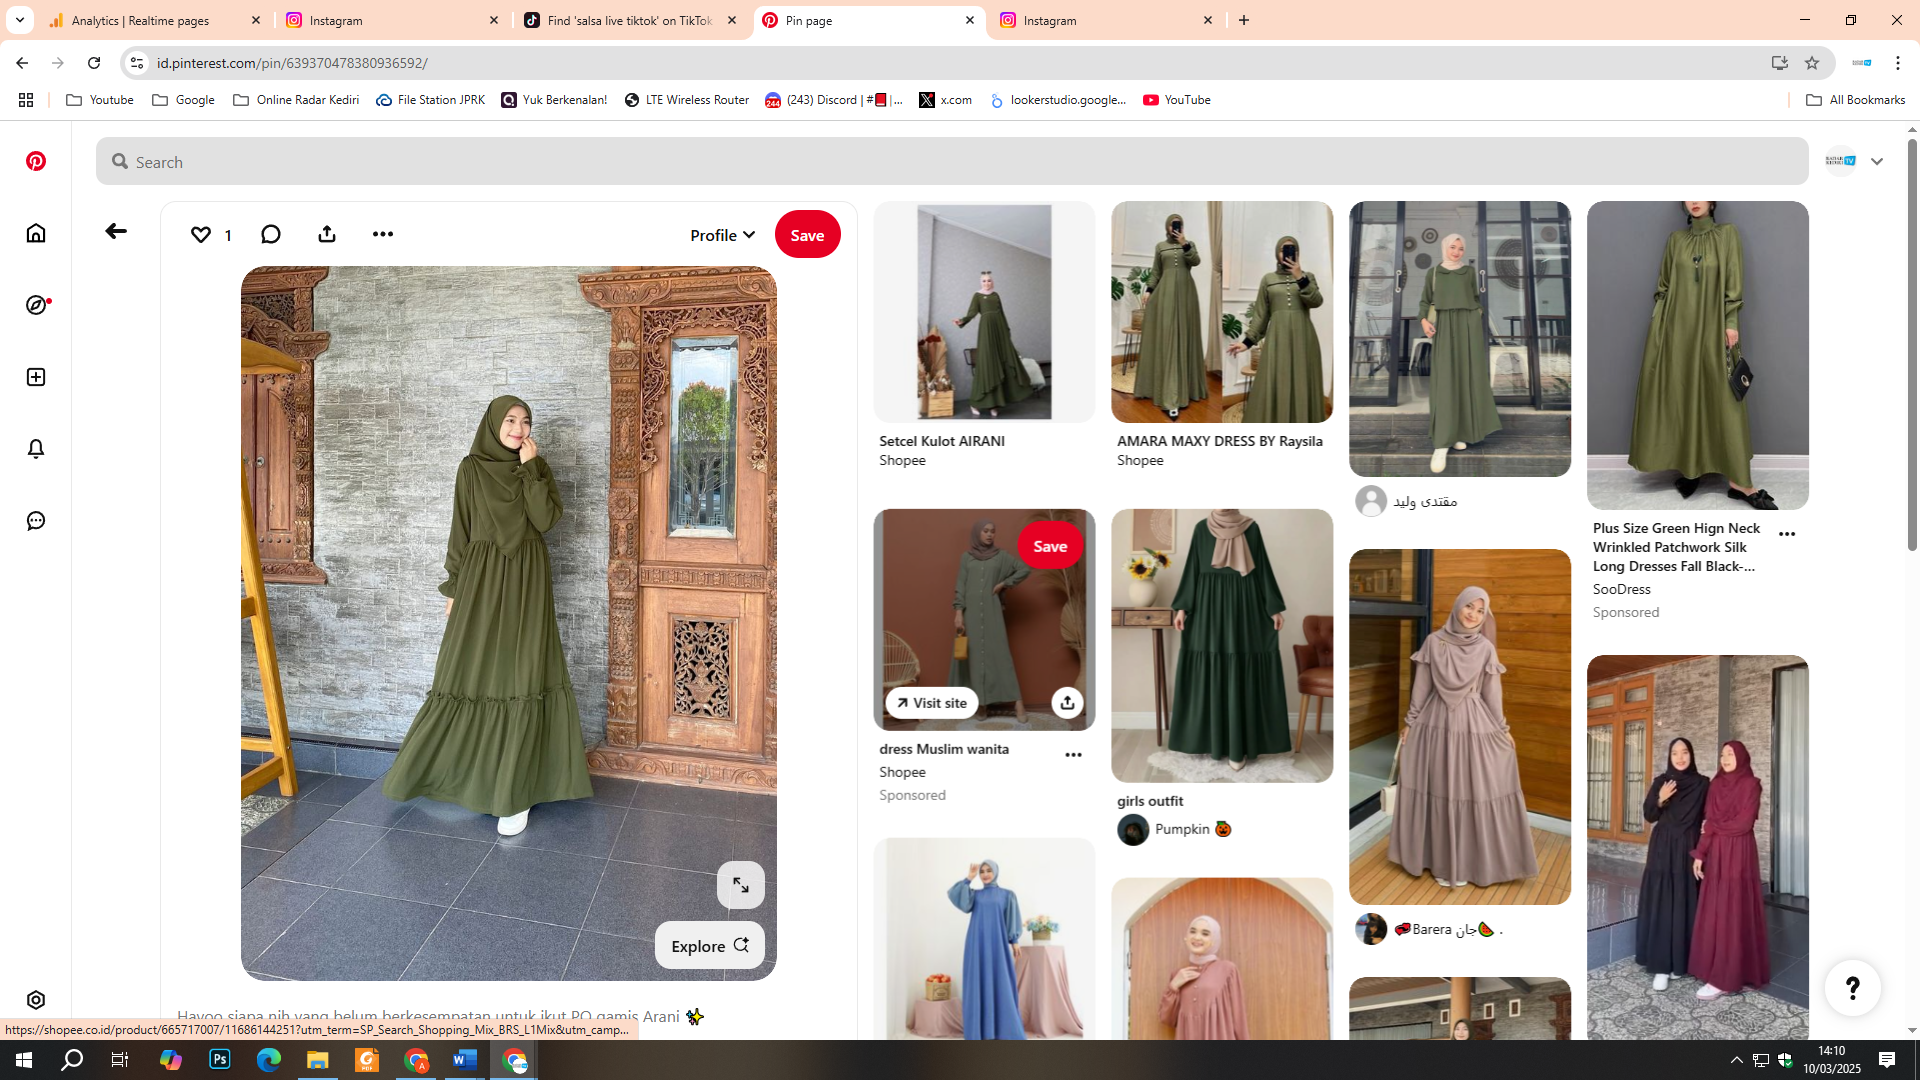Open YouTube bookmark

click(x=1177, y=100)
